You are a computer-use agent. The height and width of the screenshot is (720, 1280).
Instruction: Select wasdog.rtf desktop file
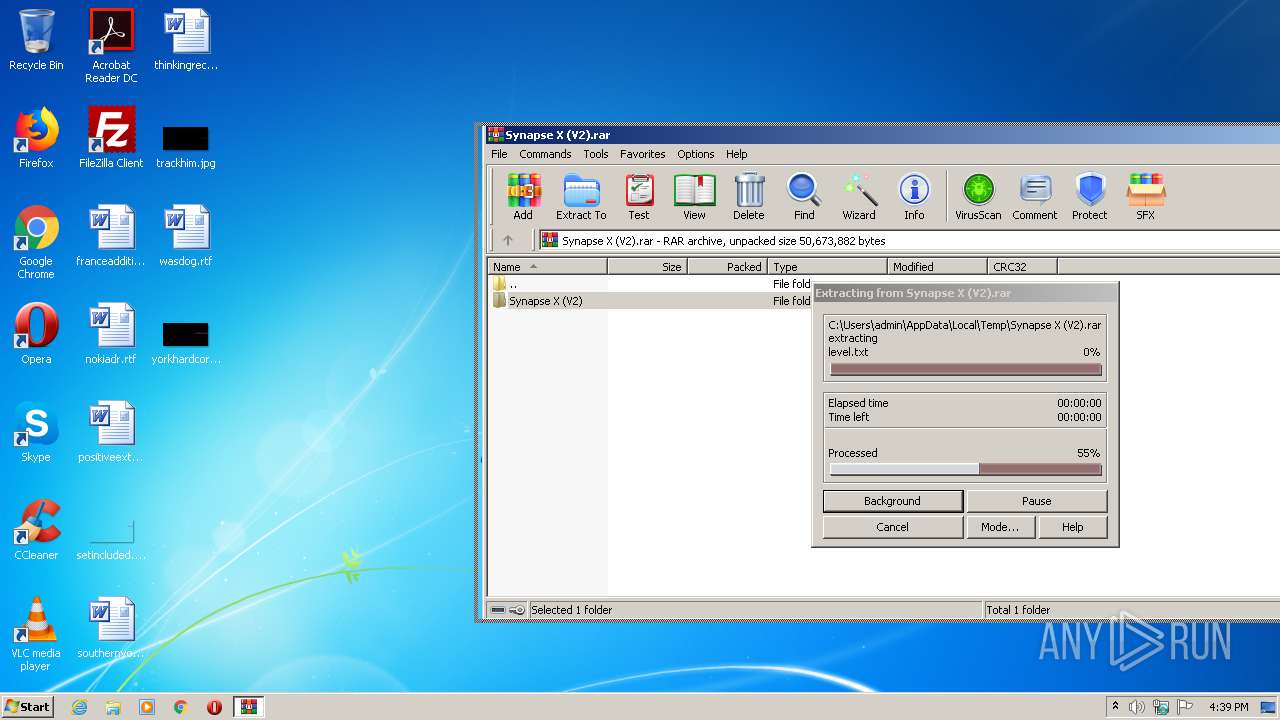[186, 236]
